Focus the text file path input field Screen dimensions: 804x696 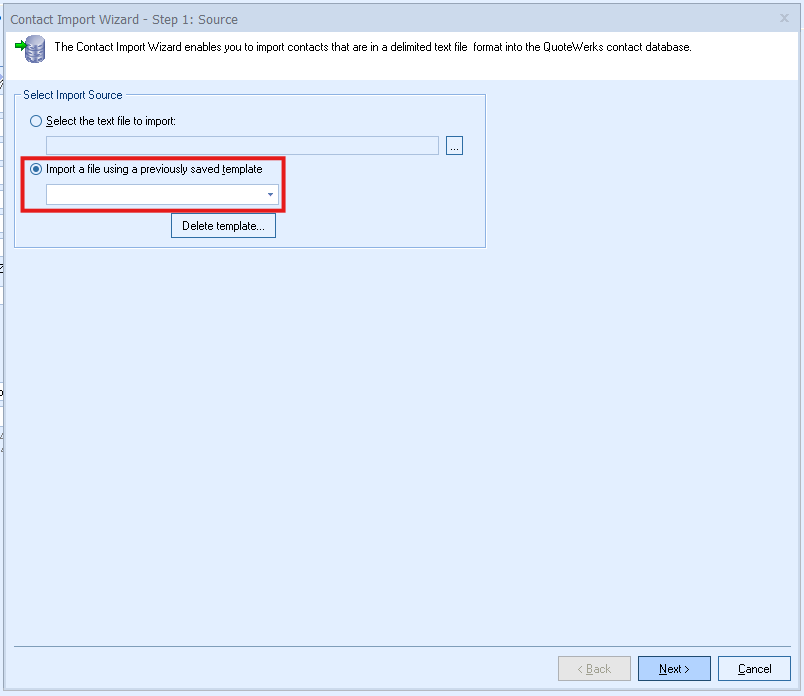click(242, 146)
